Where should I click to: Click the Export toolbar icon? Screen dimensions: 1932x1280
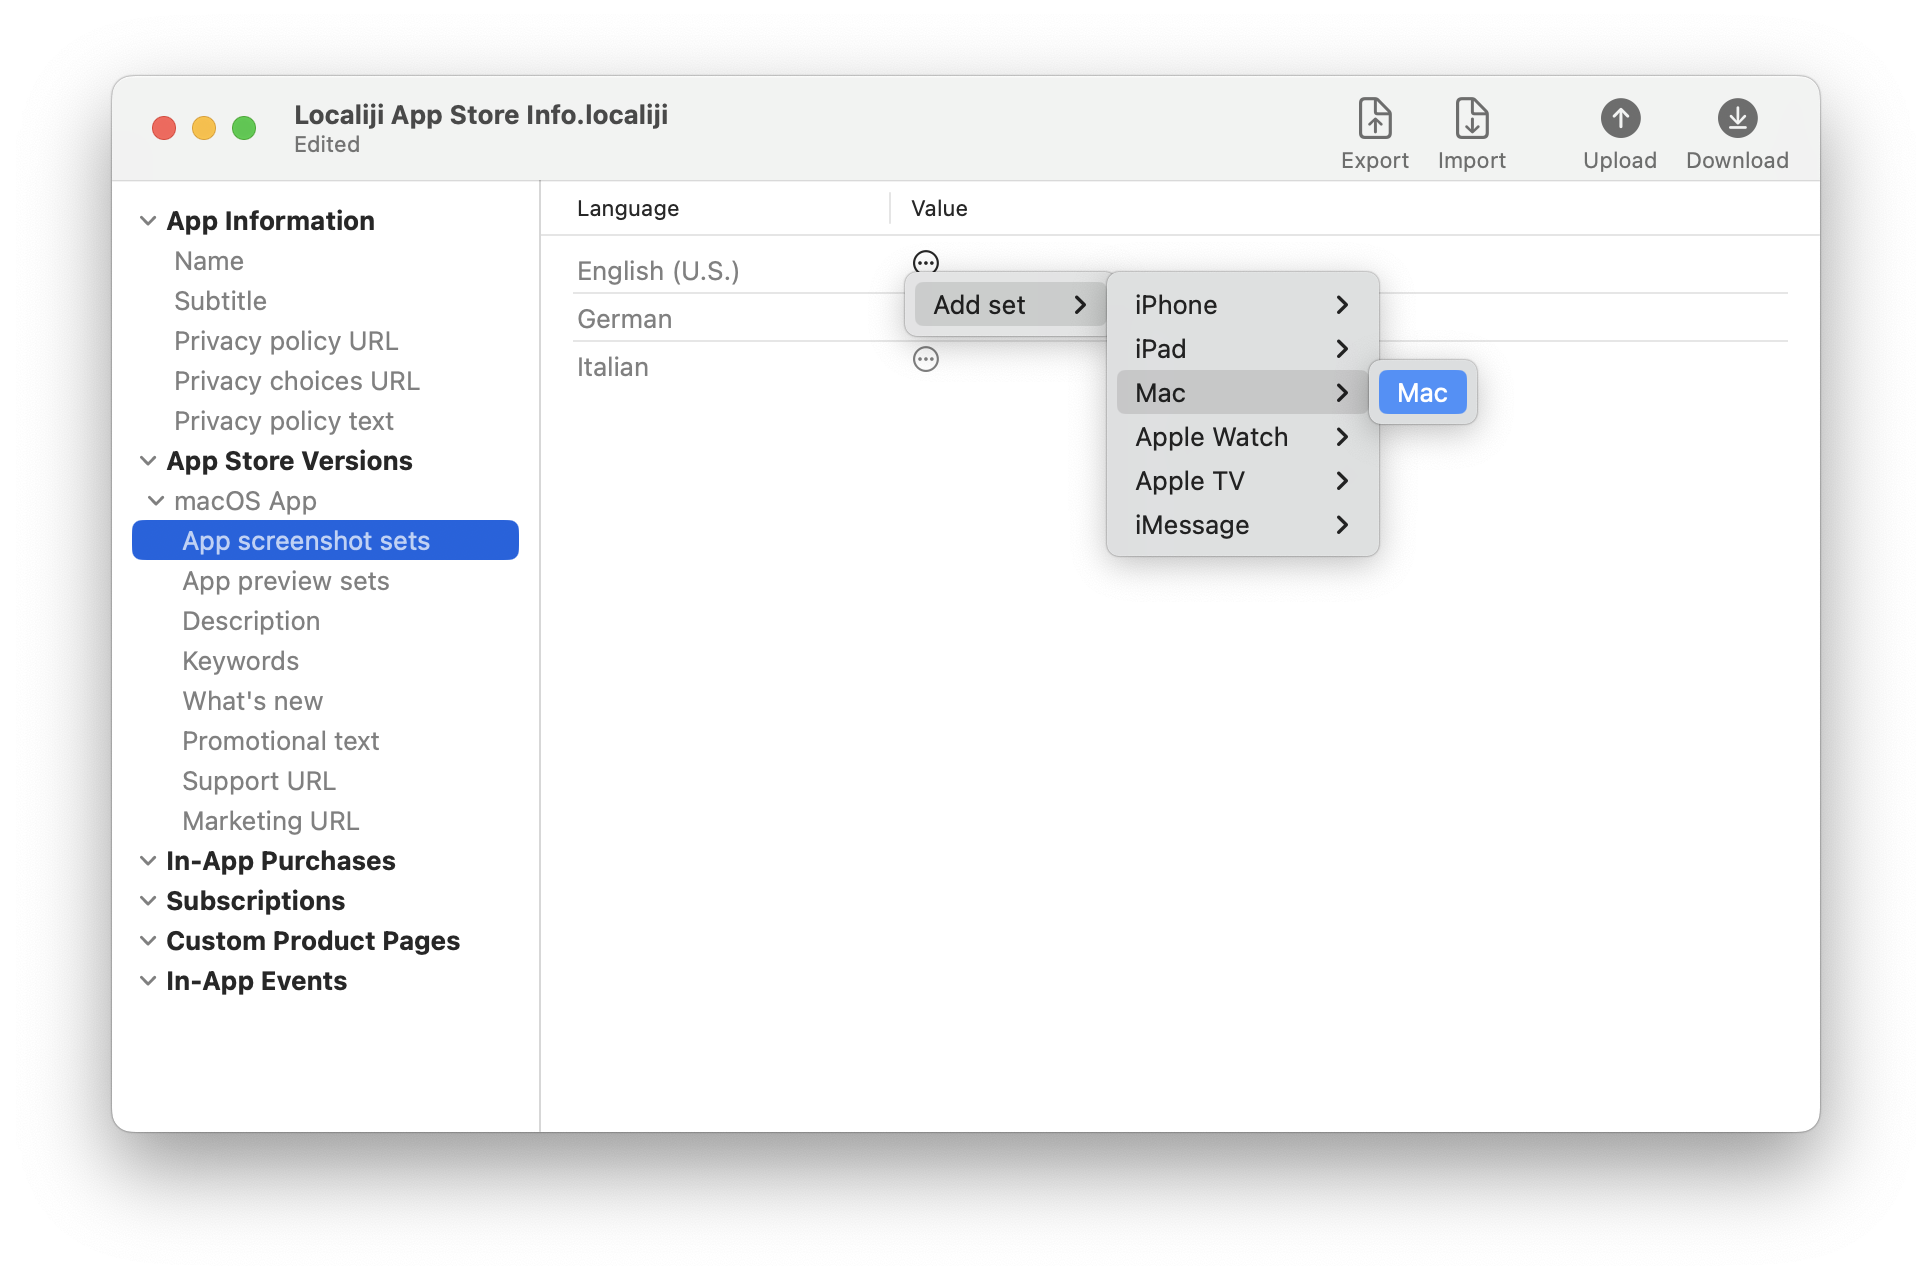(x=1374, y=119)
